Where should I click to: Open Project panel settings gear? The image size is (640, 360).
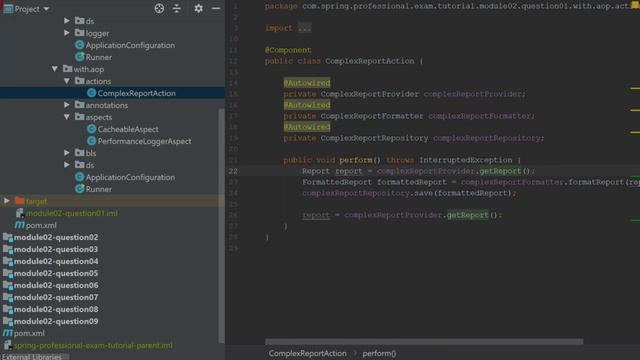point(198,9)
